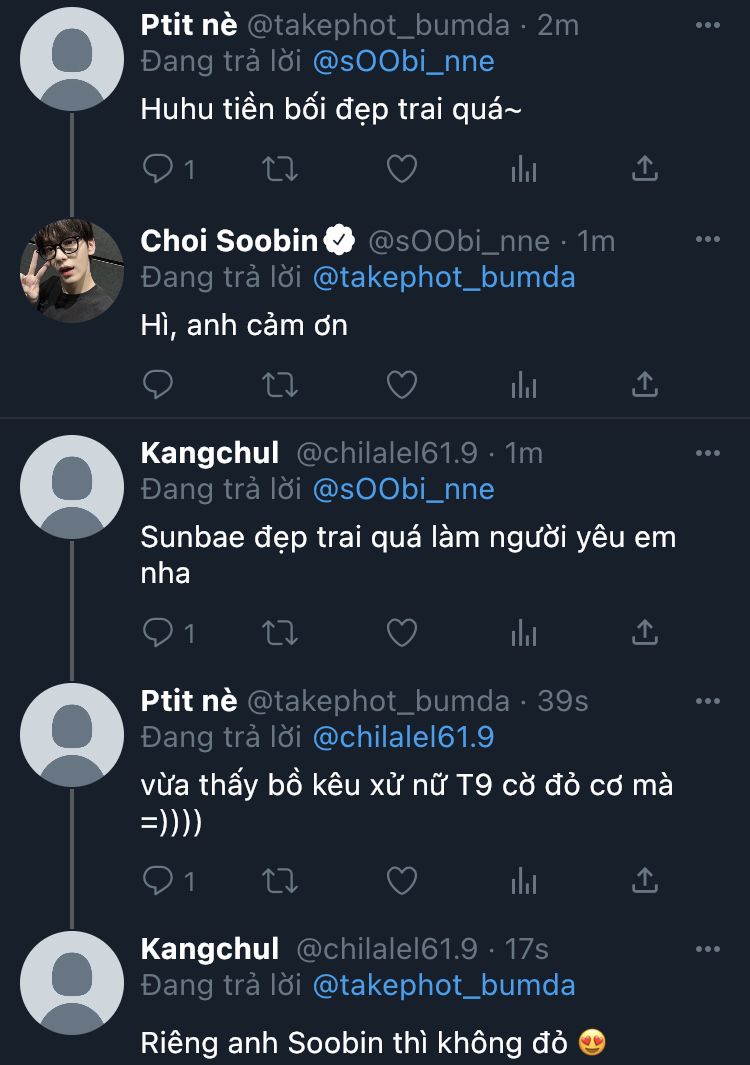750x1065 pixels.
Task: Like the "Huhu tiền bối đẹp trai quá~" tweet
Action: click(402, 169)
